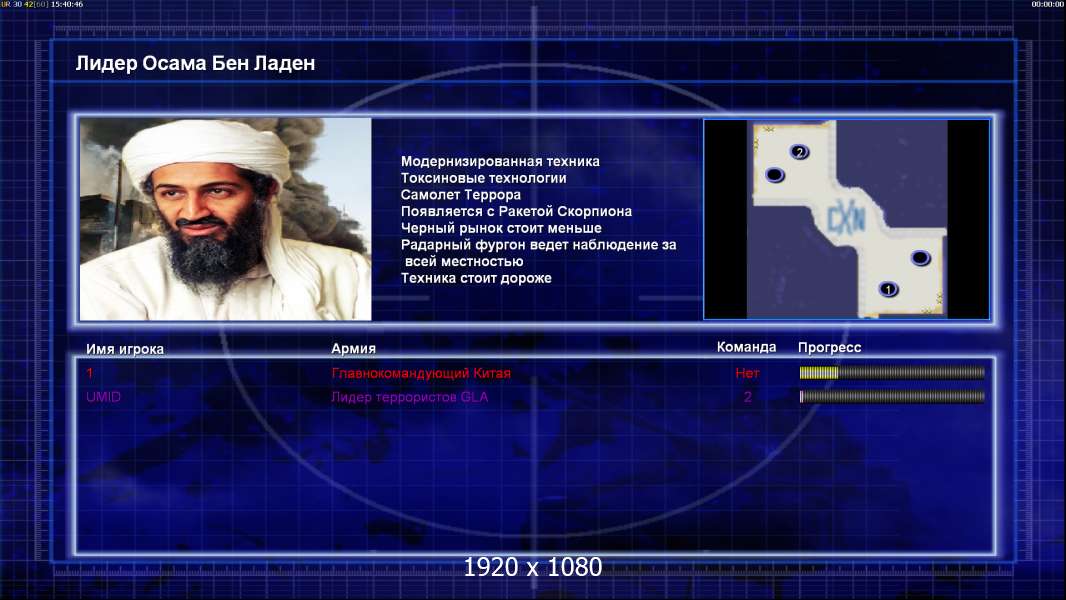Click the text 'Токсиновые технологии'
This screenshot has height=600, width=1066.
(x=483, y=178)
